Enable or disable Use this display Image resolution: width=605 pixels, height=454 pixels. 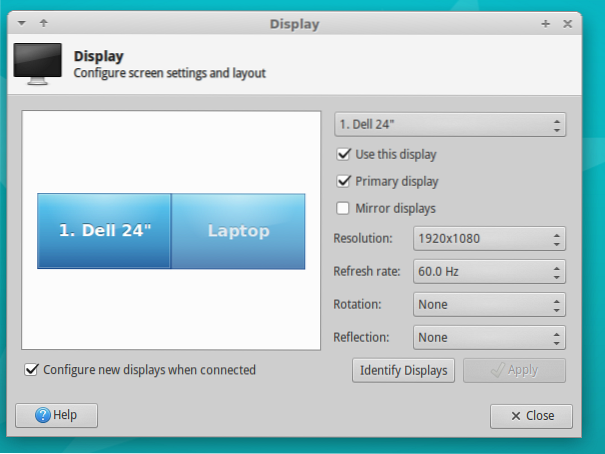click(x=344, y=155)
